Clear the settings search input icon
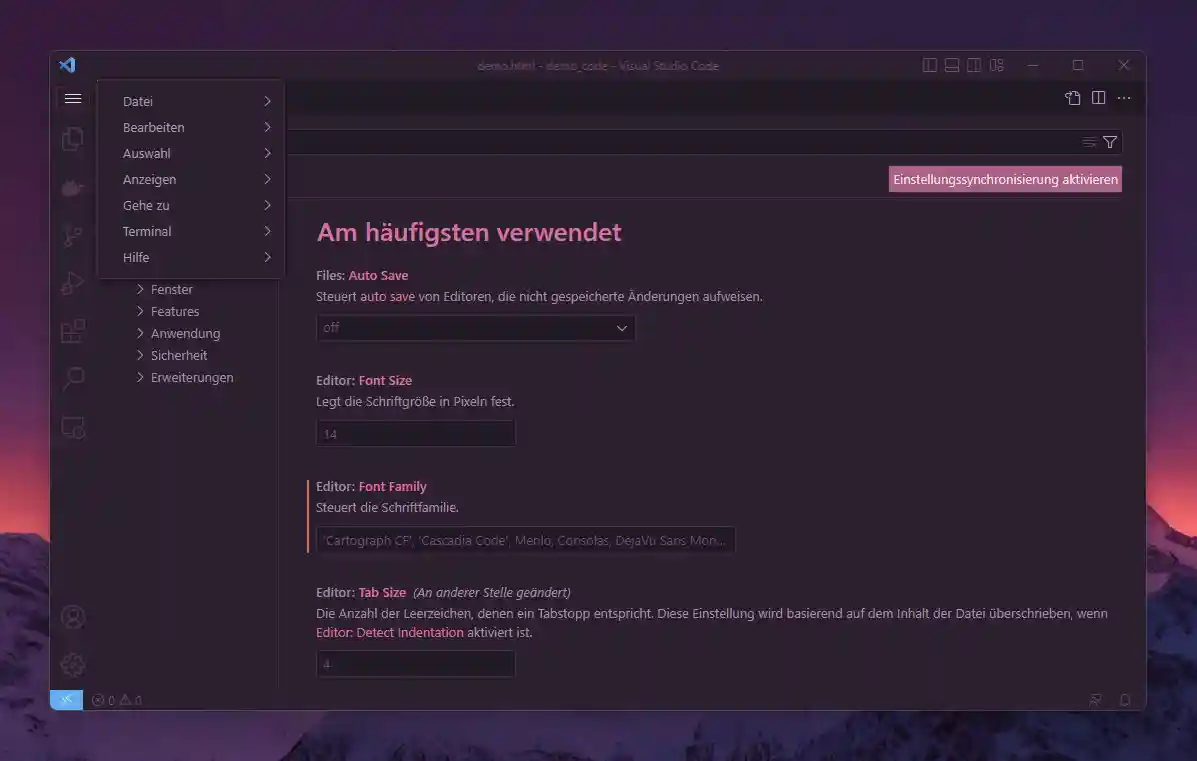This screenshot has height=761, width=1197. [1089, 142]
